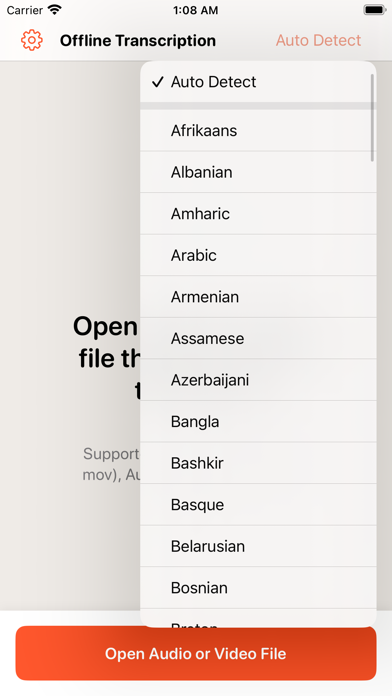Tap the battery indicator icon
This screenshot has height=696, width=392.
(x=374, y=10)
